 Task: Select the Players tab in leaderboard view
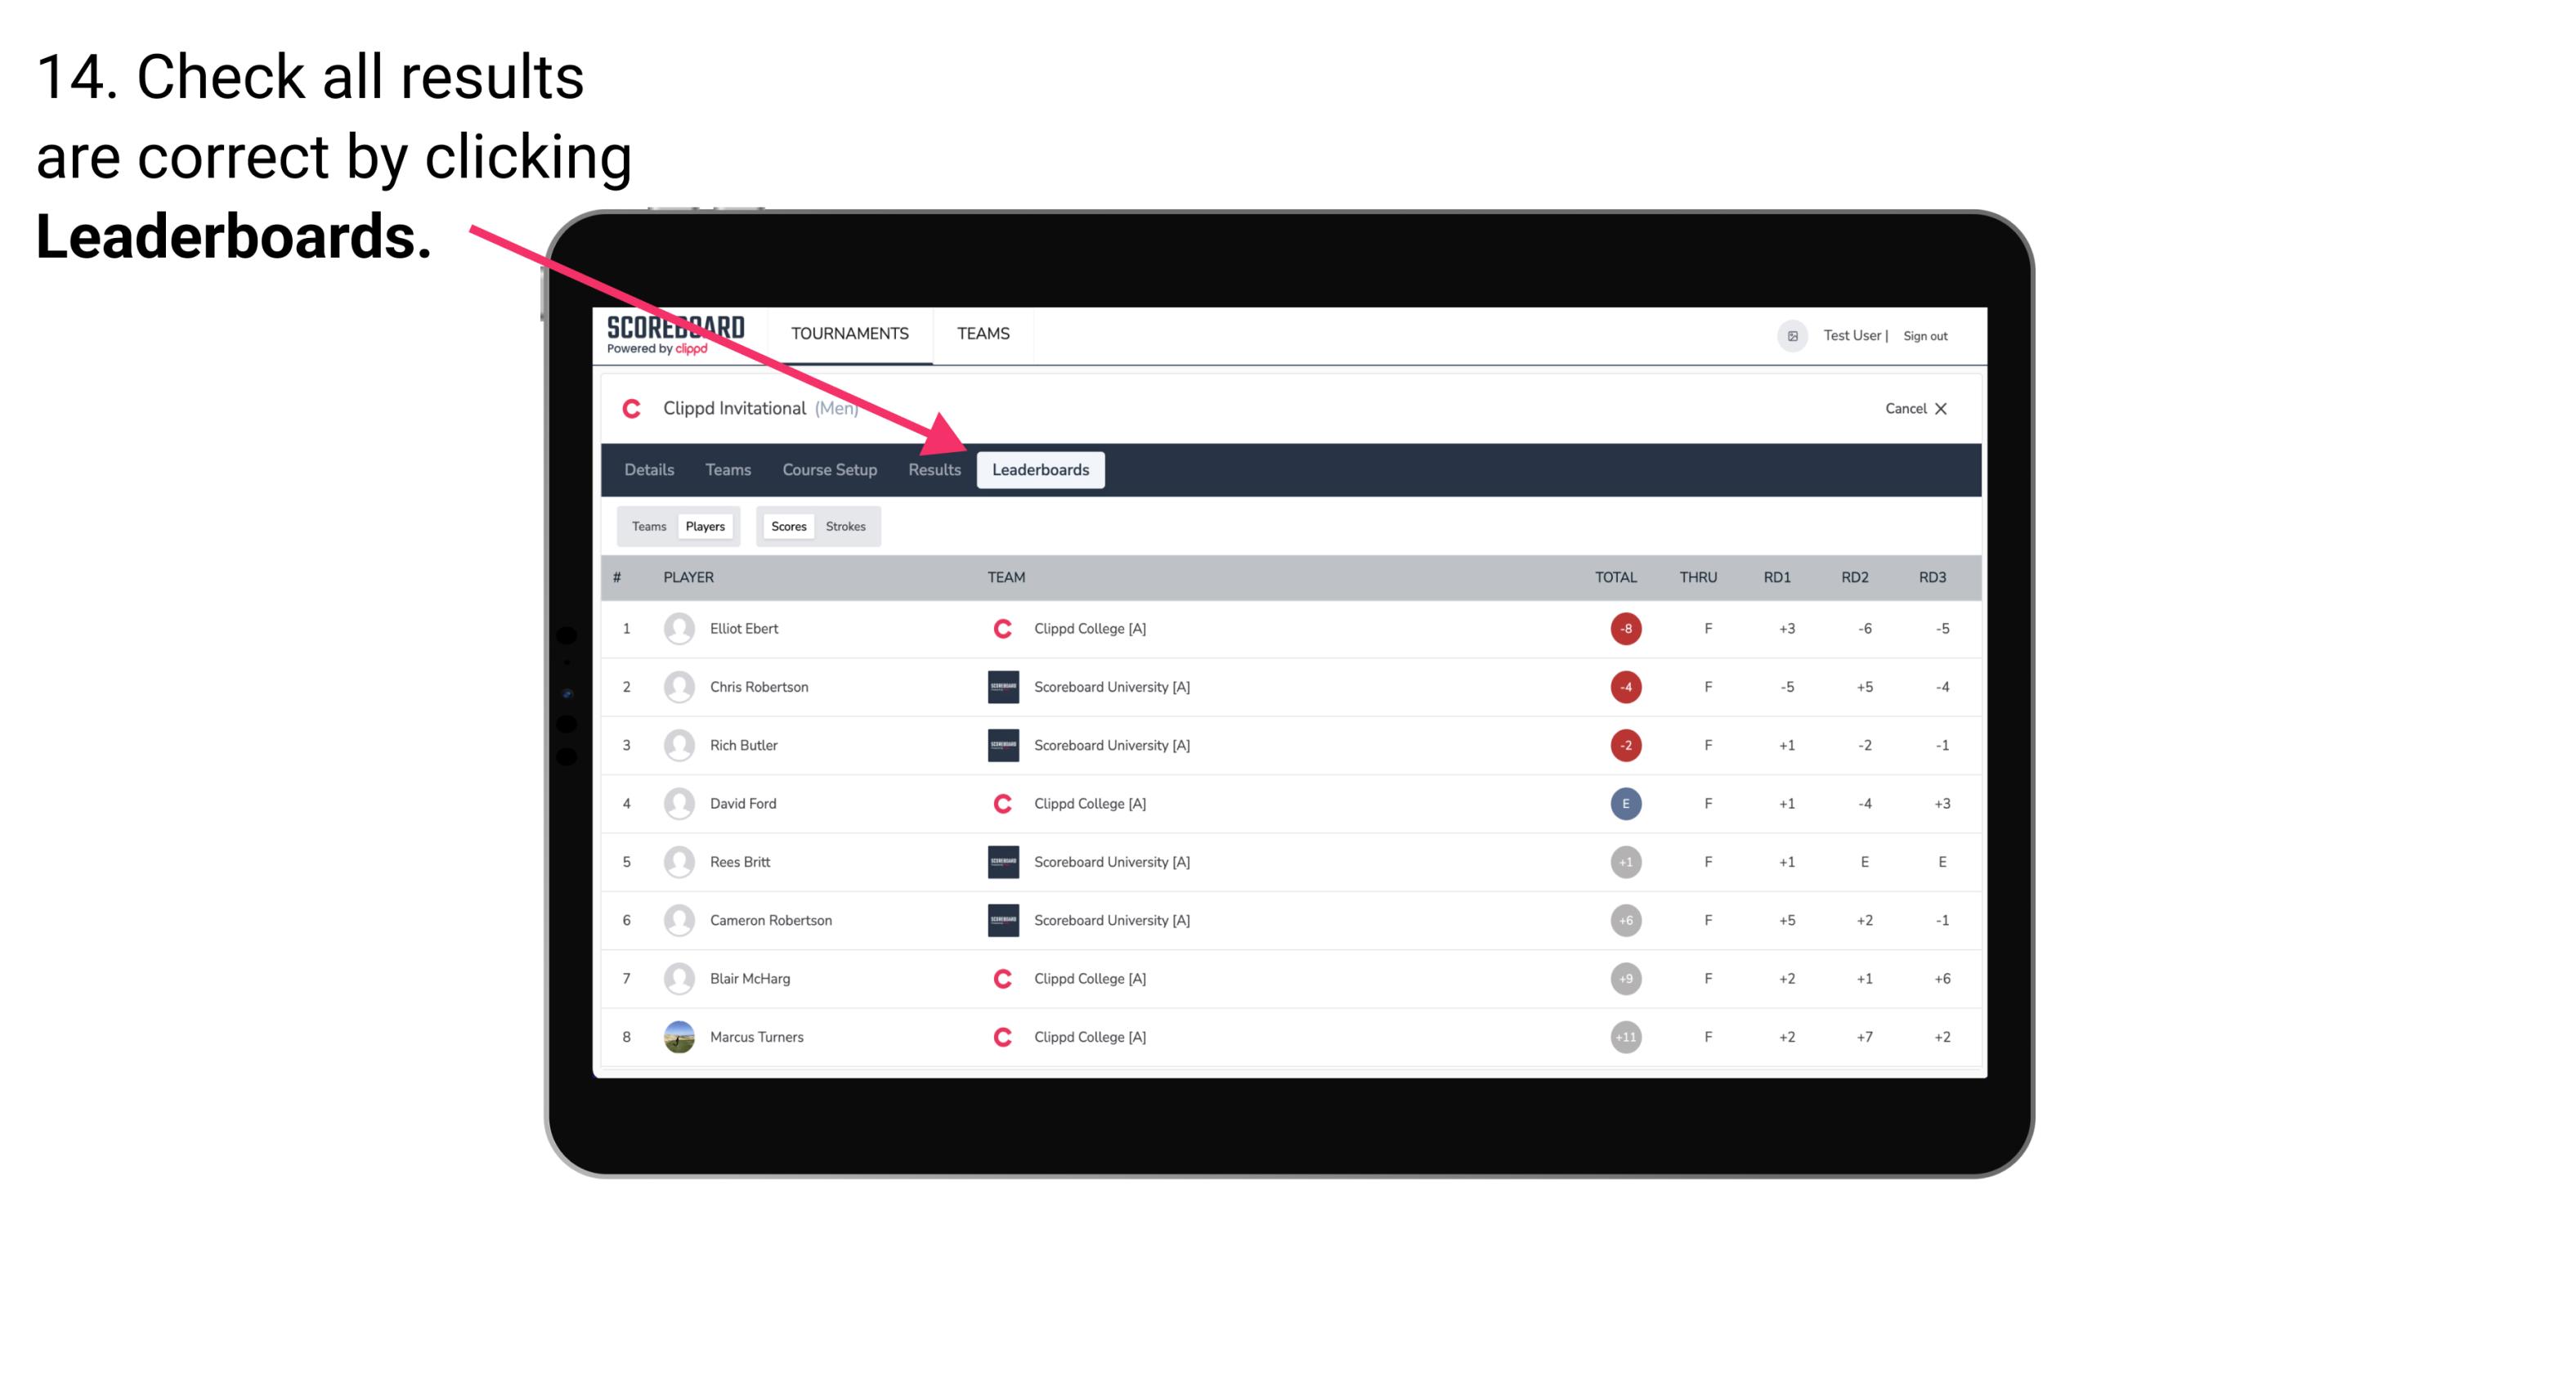705,526
